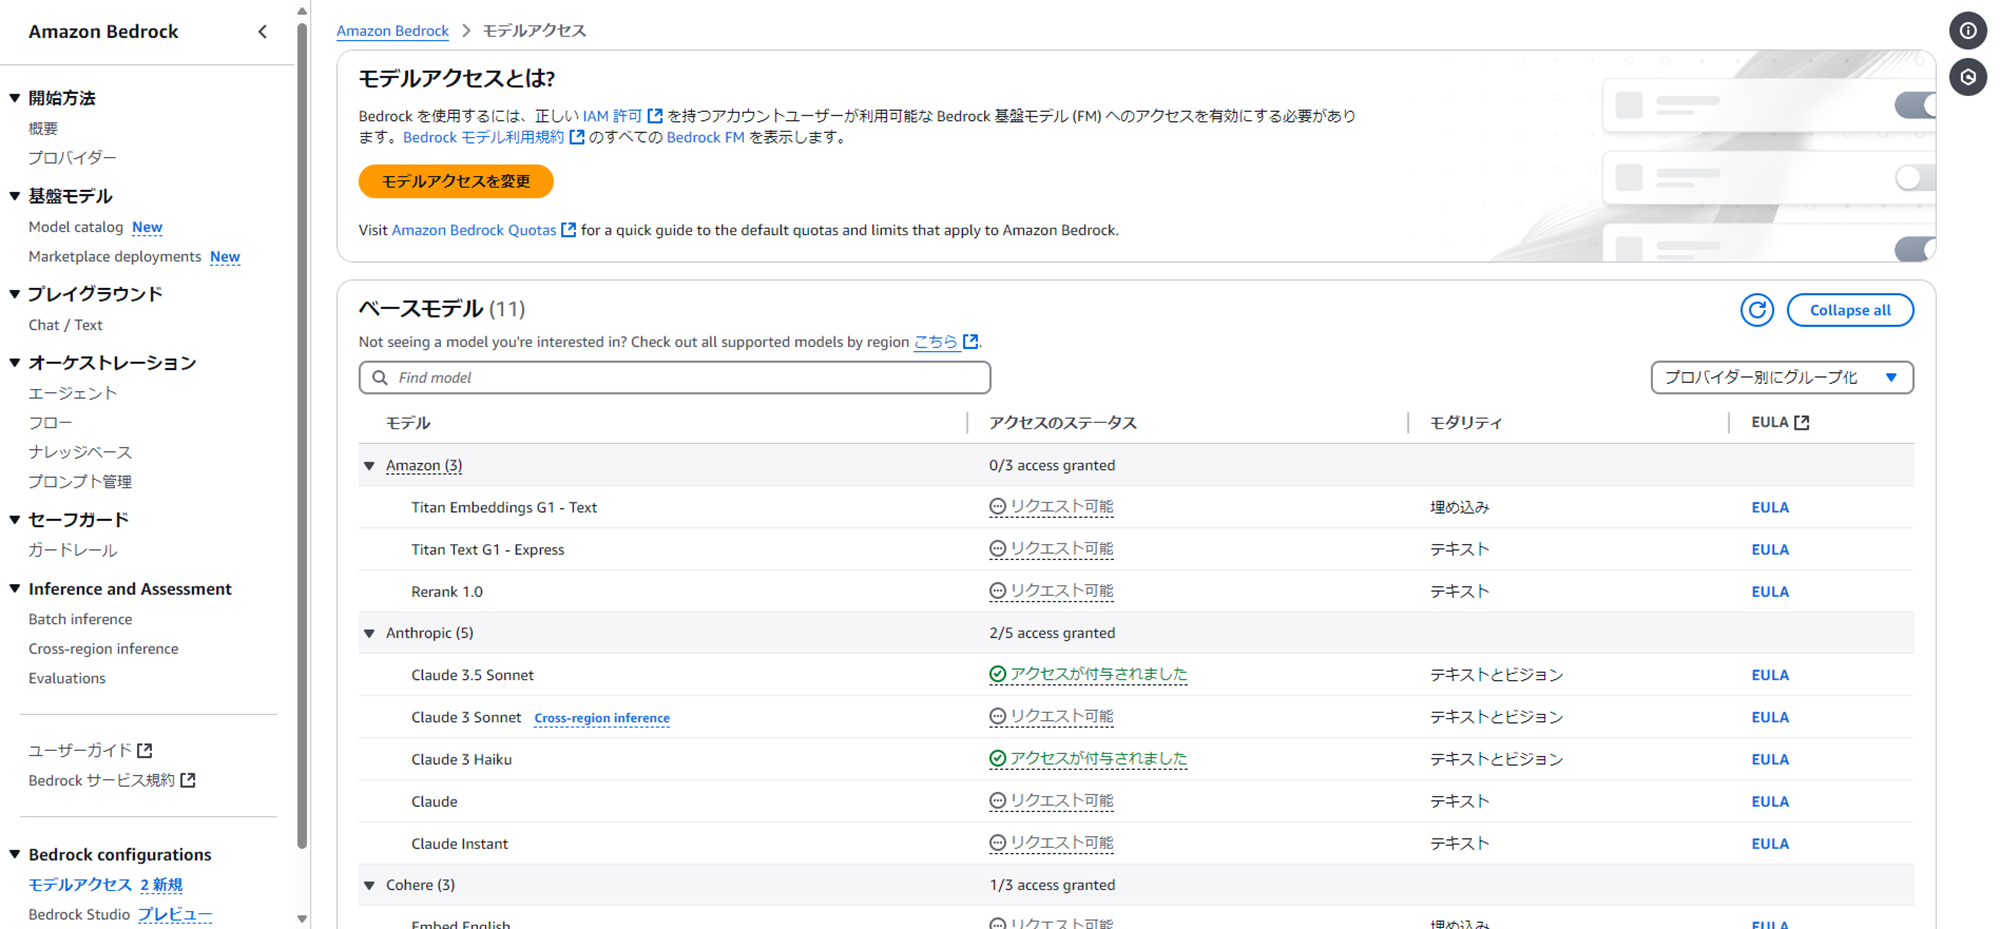The width and height of the screenshot is (2000, 929).
Task: Open EULA for Claude Instant
Action: pos(1770,843)
